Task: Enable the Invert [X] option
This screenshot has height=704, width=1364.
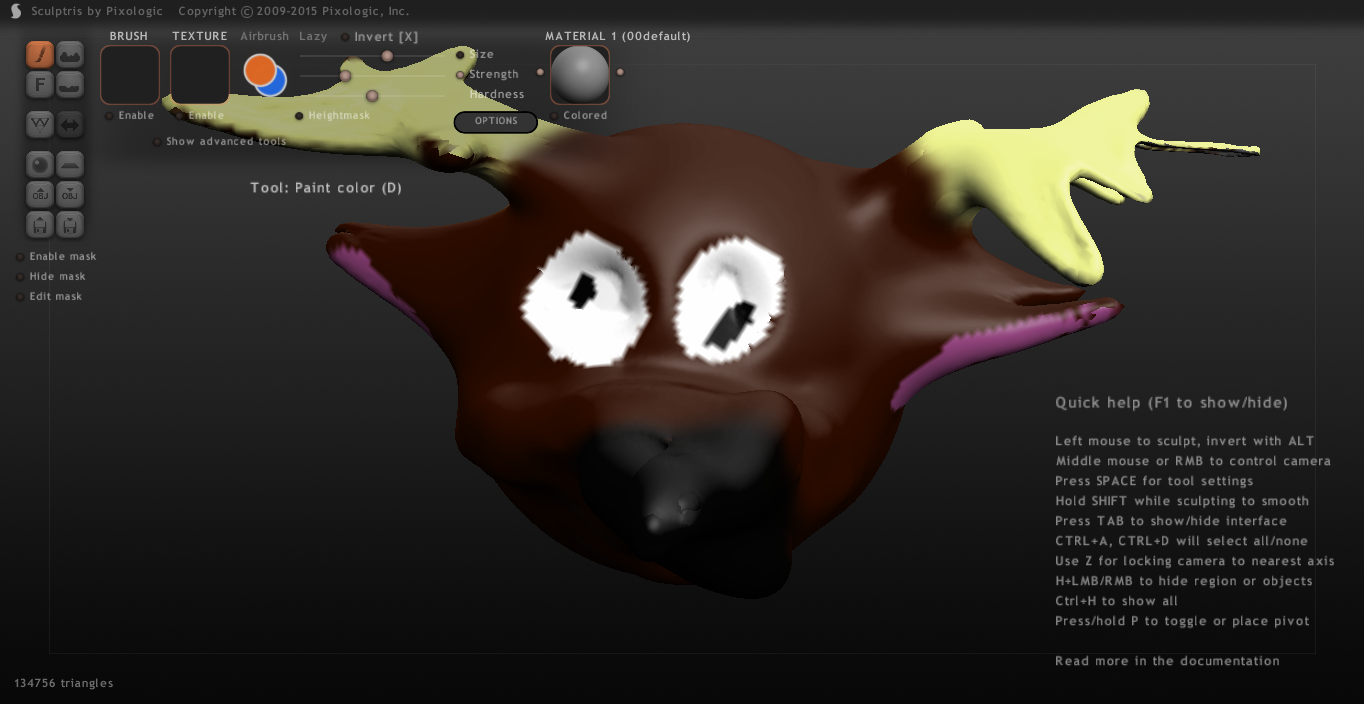Action: pyautogui.click(x=346, y=37)
